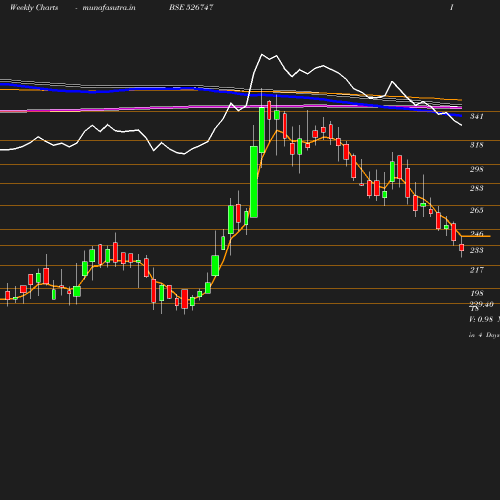Screen dimensions: 500x500
Task: Click the 'Weekly Charts' title text
Action: [34, 7]
